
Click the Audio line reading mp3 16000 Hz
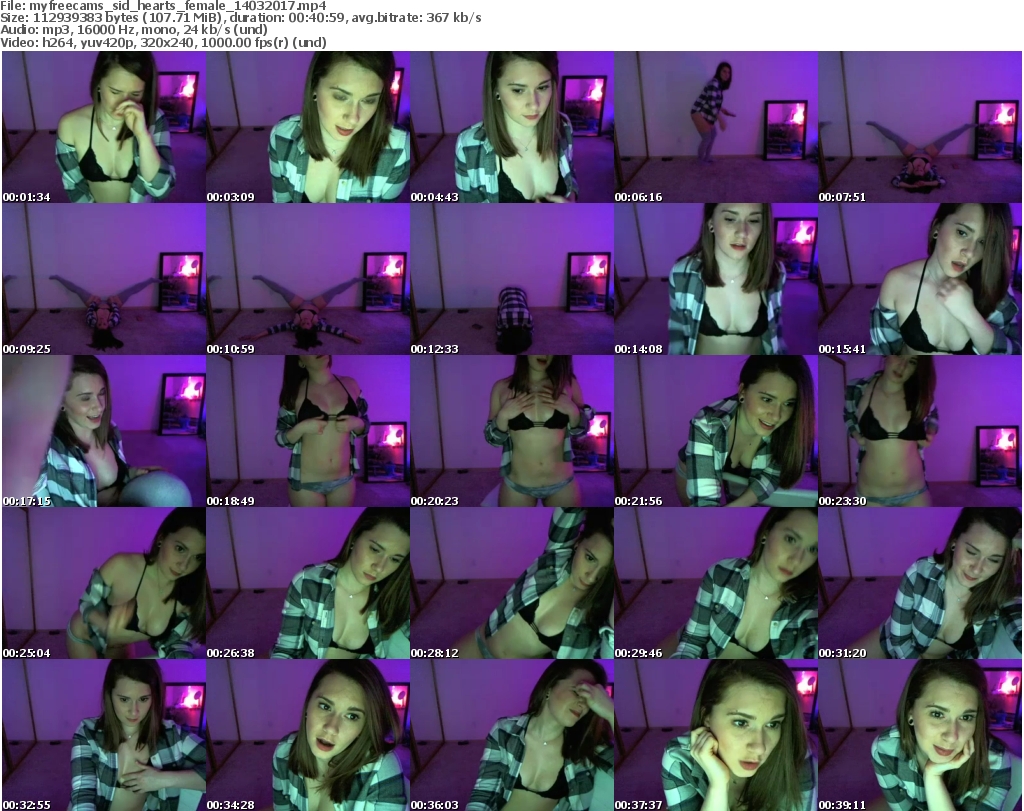[x=134, y=30]
